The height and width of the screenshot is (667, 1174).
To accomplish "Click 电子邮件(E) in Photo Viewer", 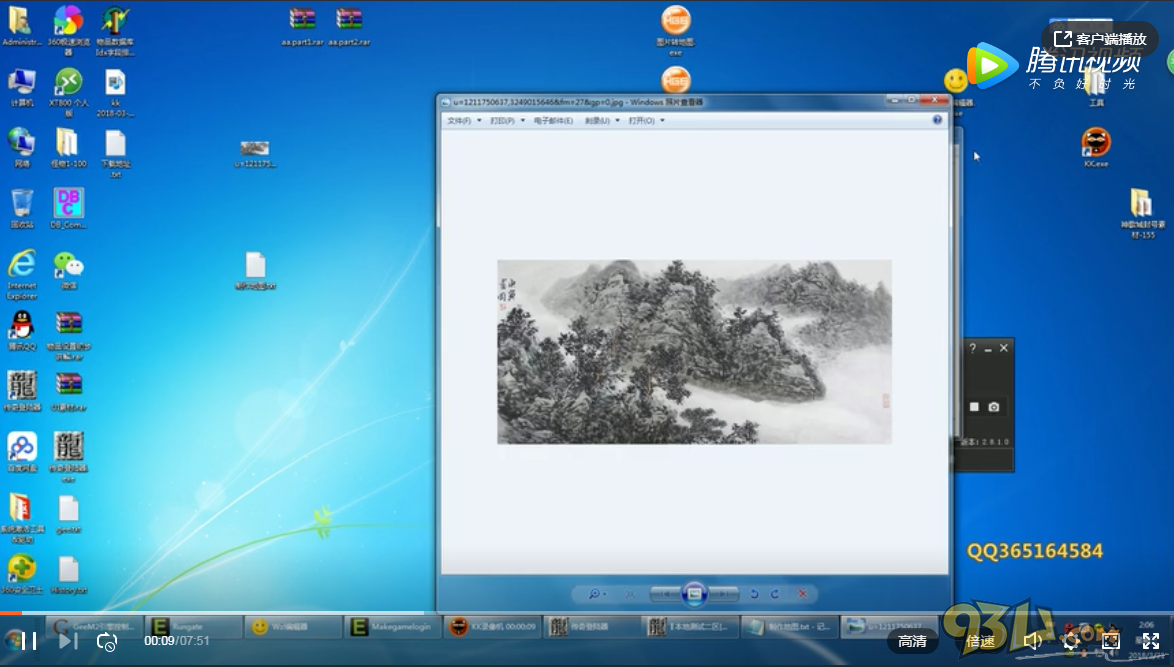I will [553, 121].
